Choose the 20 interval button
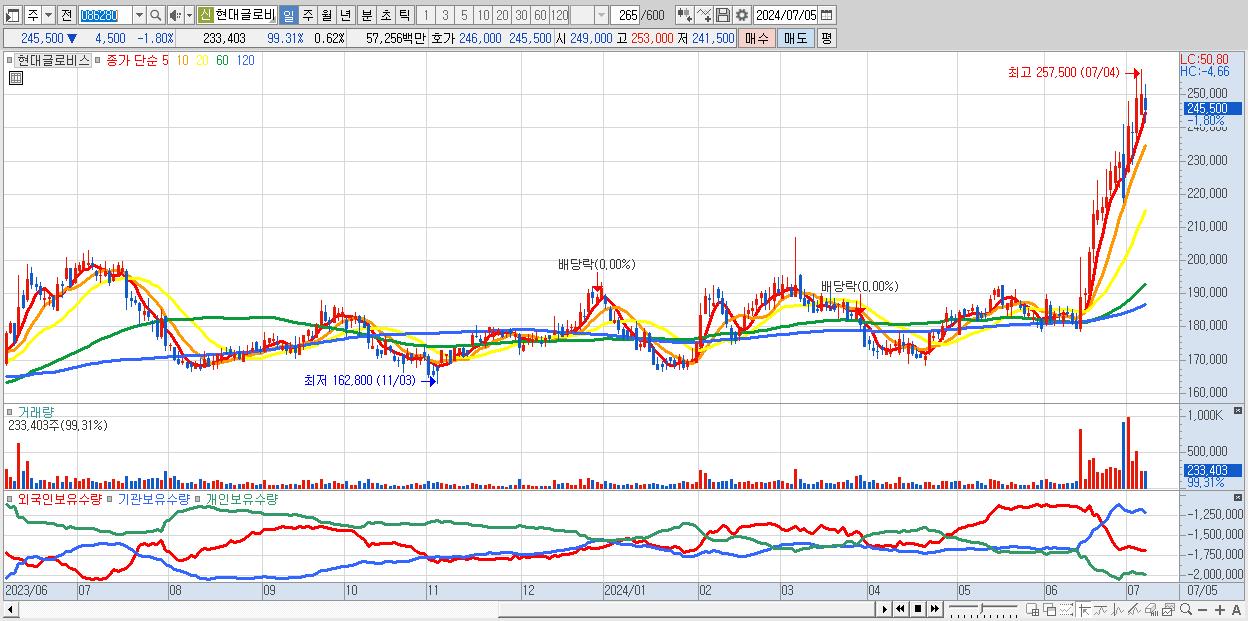Screen dimensions: 1248x621 pyautogui.click(x=502, y=15)
